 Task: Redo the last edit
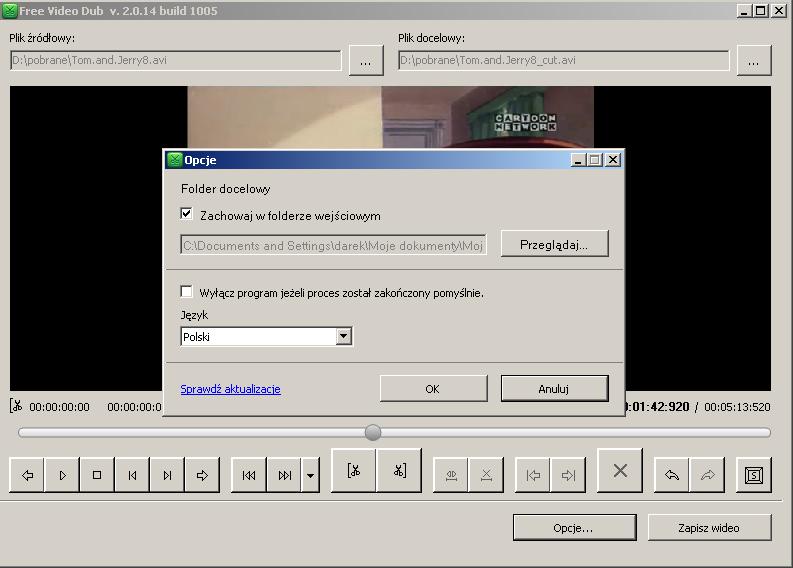708,475
